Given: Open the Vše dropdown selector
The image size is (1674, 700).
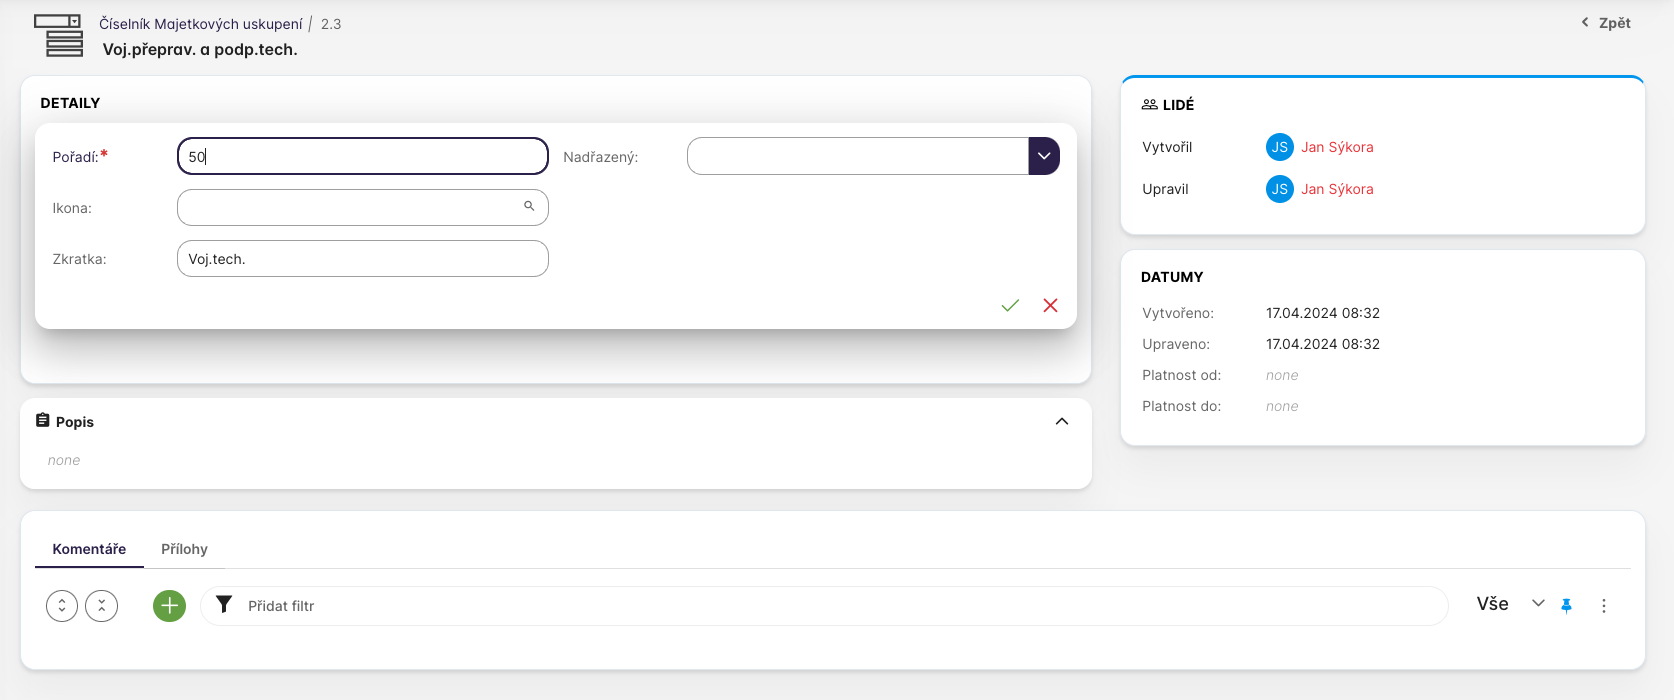Looking at the screenshot, I should coord(1510,604).
